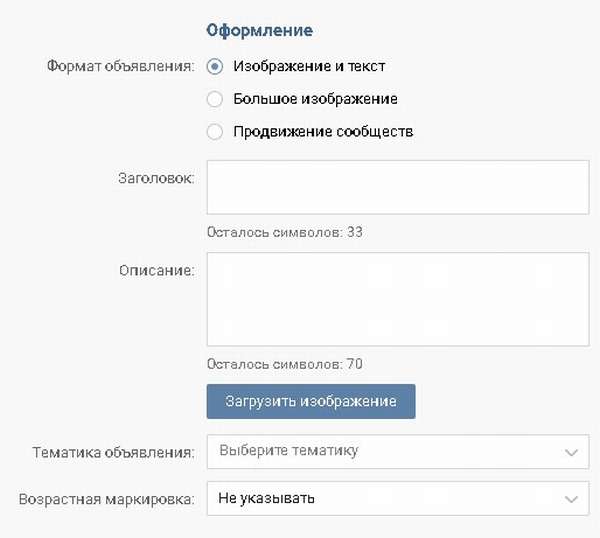The height and width of the screenshot is (538, 600).
Task: Click the 'Осталось символов: 33' counter text
Action: click(x=284, y=232)
